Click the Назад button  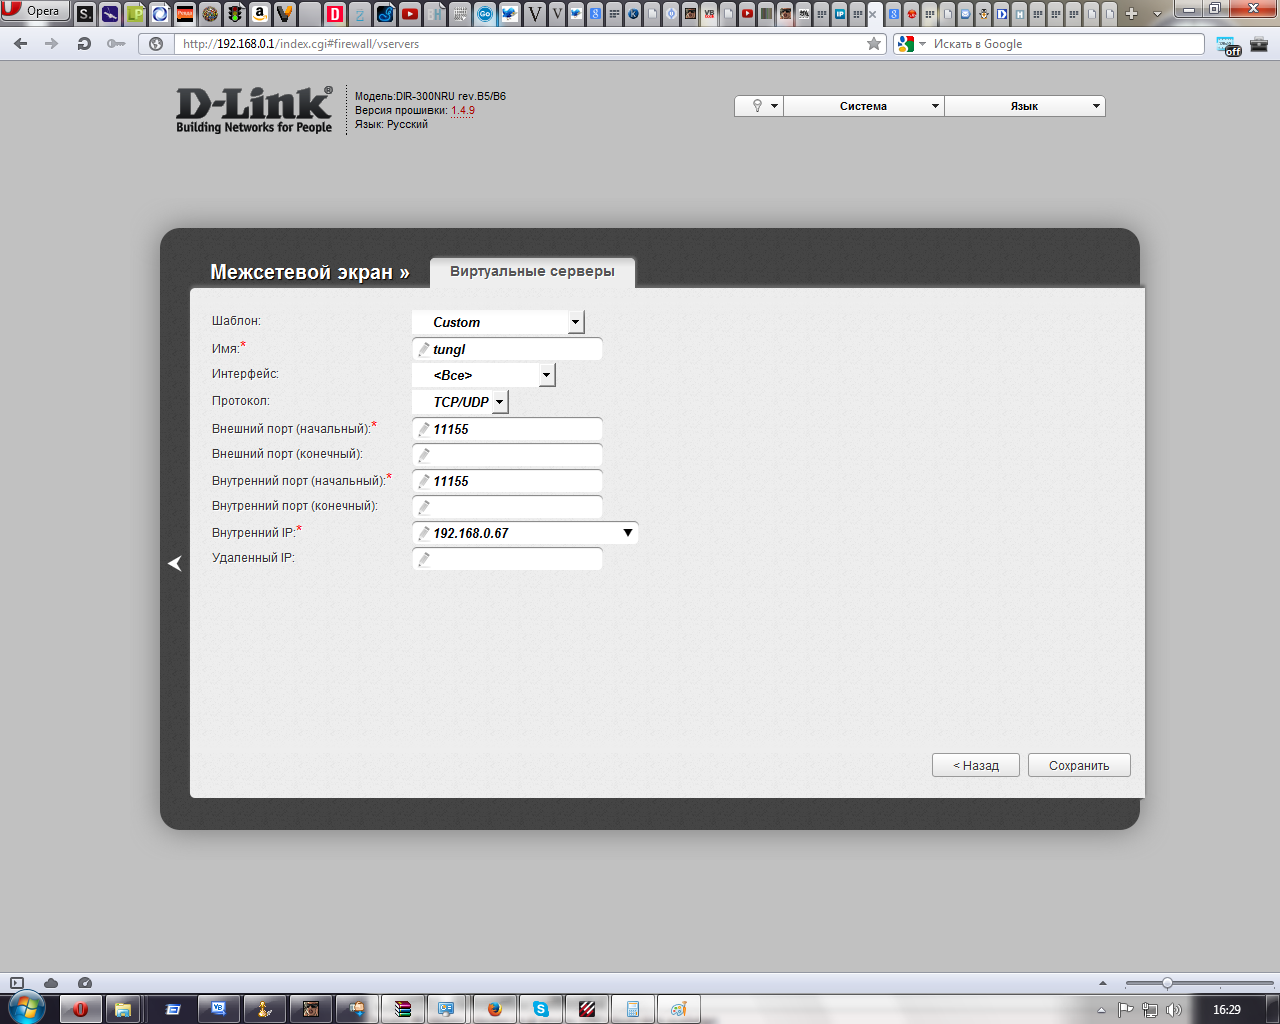tap(975, 765)
